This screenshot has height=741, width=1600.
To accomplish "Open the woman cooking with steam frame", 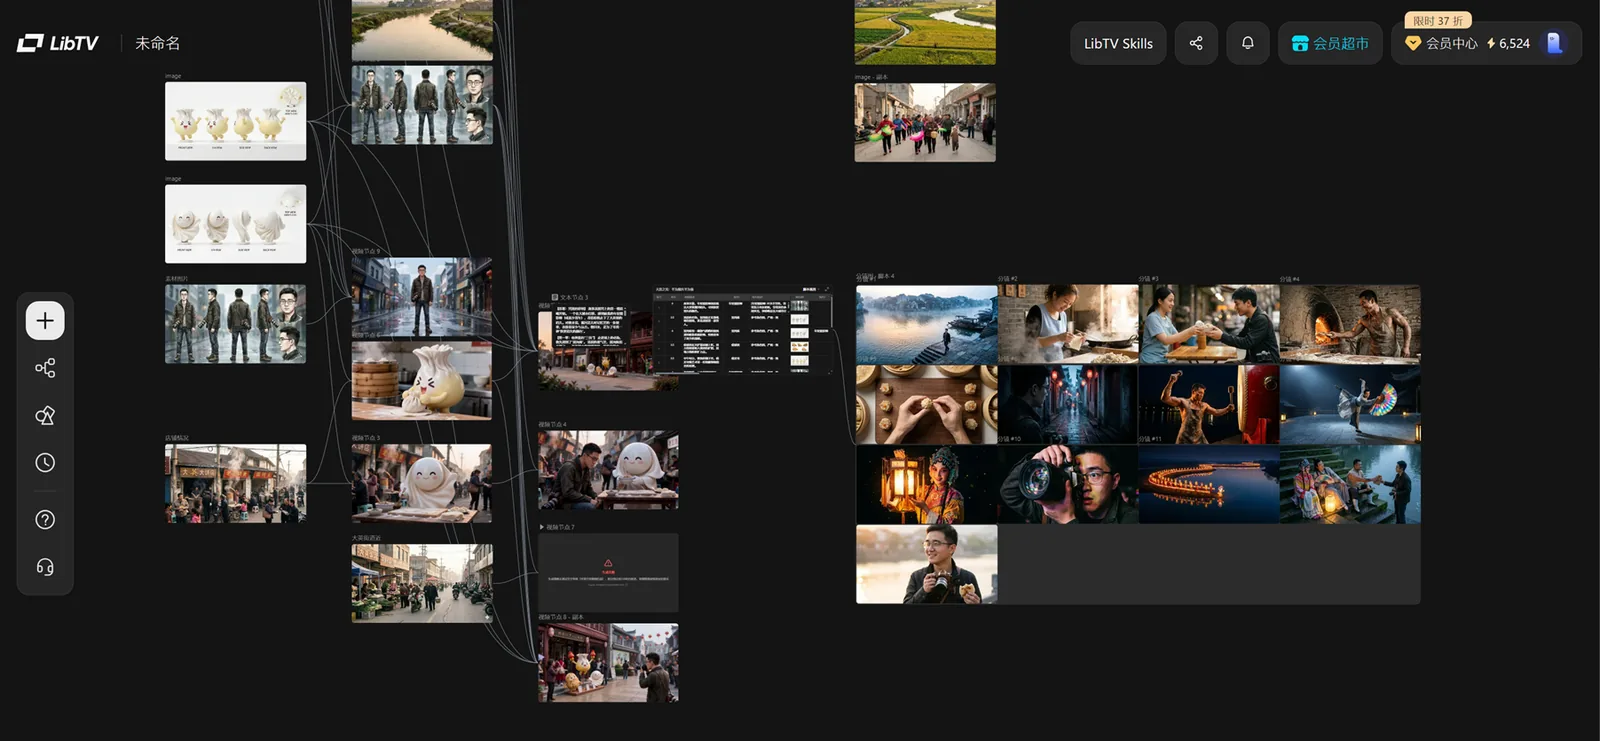I will point(1068,324).
